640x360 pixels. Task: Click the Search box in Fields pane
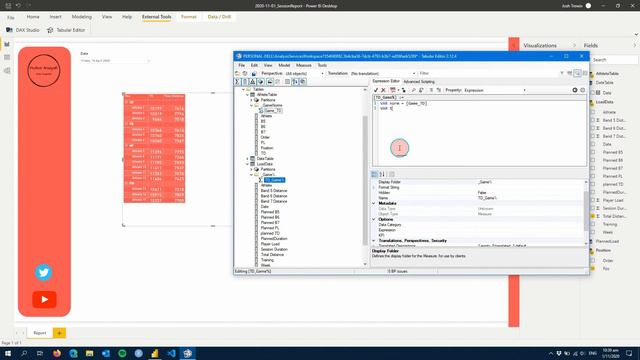point(614,60)
